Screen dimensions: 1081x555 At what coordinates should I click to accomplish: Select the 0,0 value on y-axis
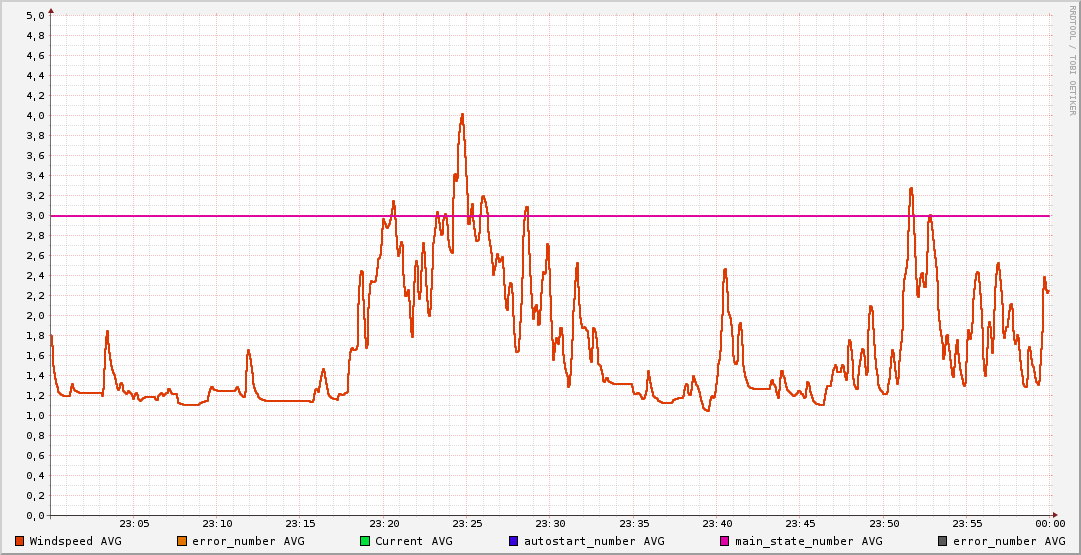(35, 516)
